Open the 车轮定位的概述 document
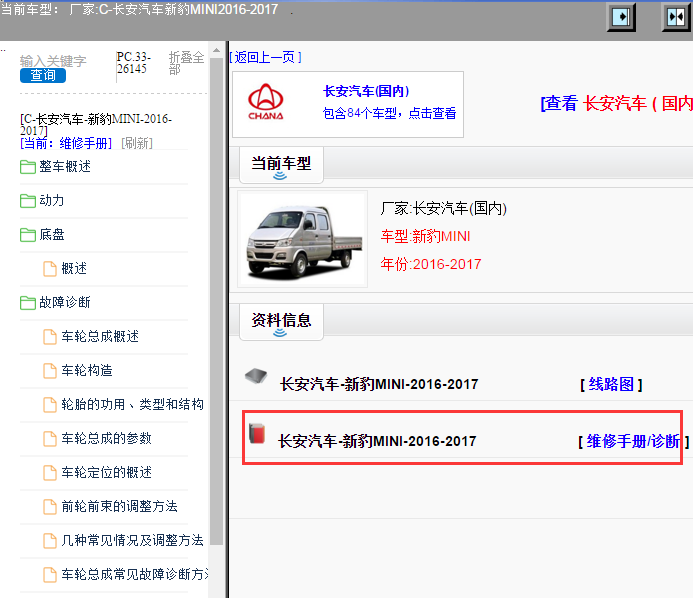693x598 pixels. point(107,472)
